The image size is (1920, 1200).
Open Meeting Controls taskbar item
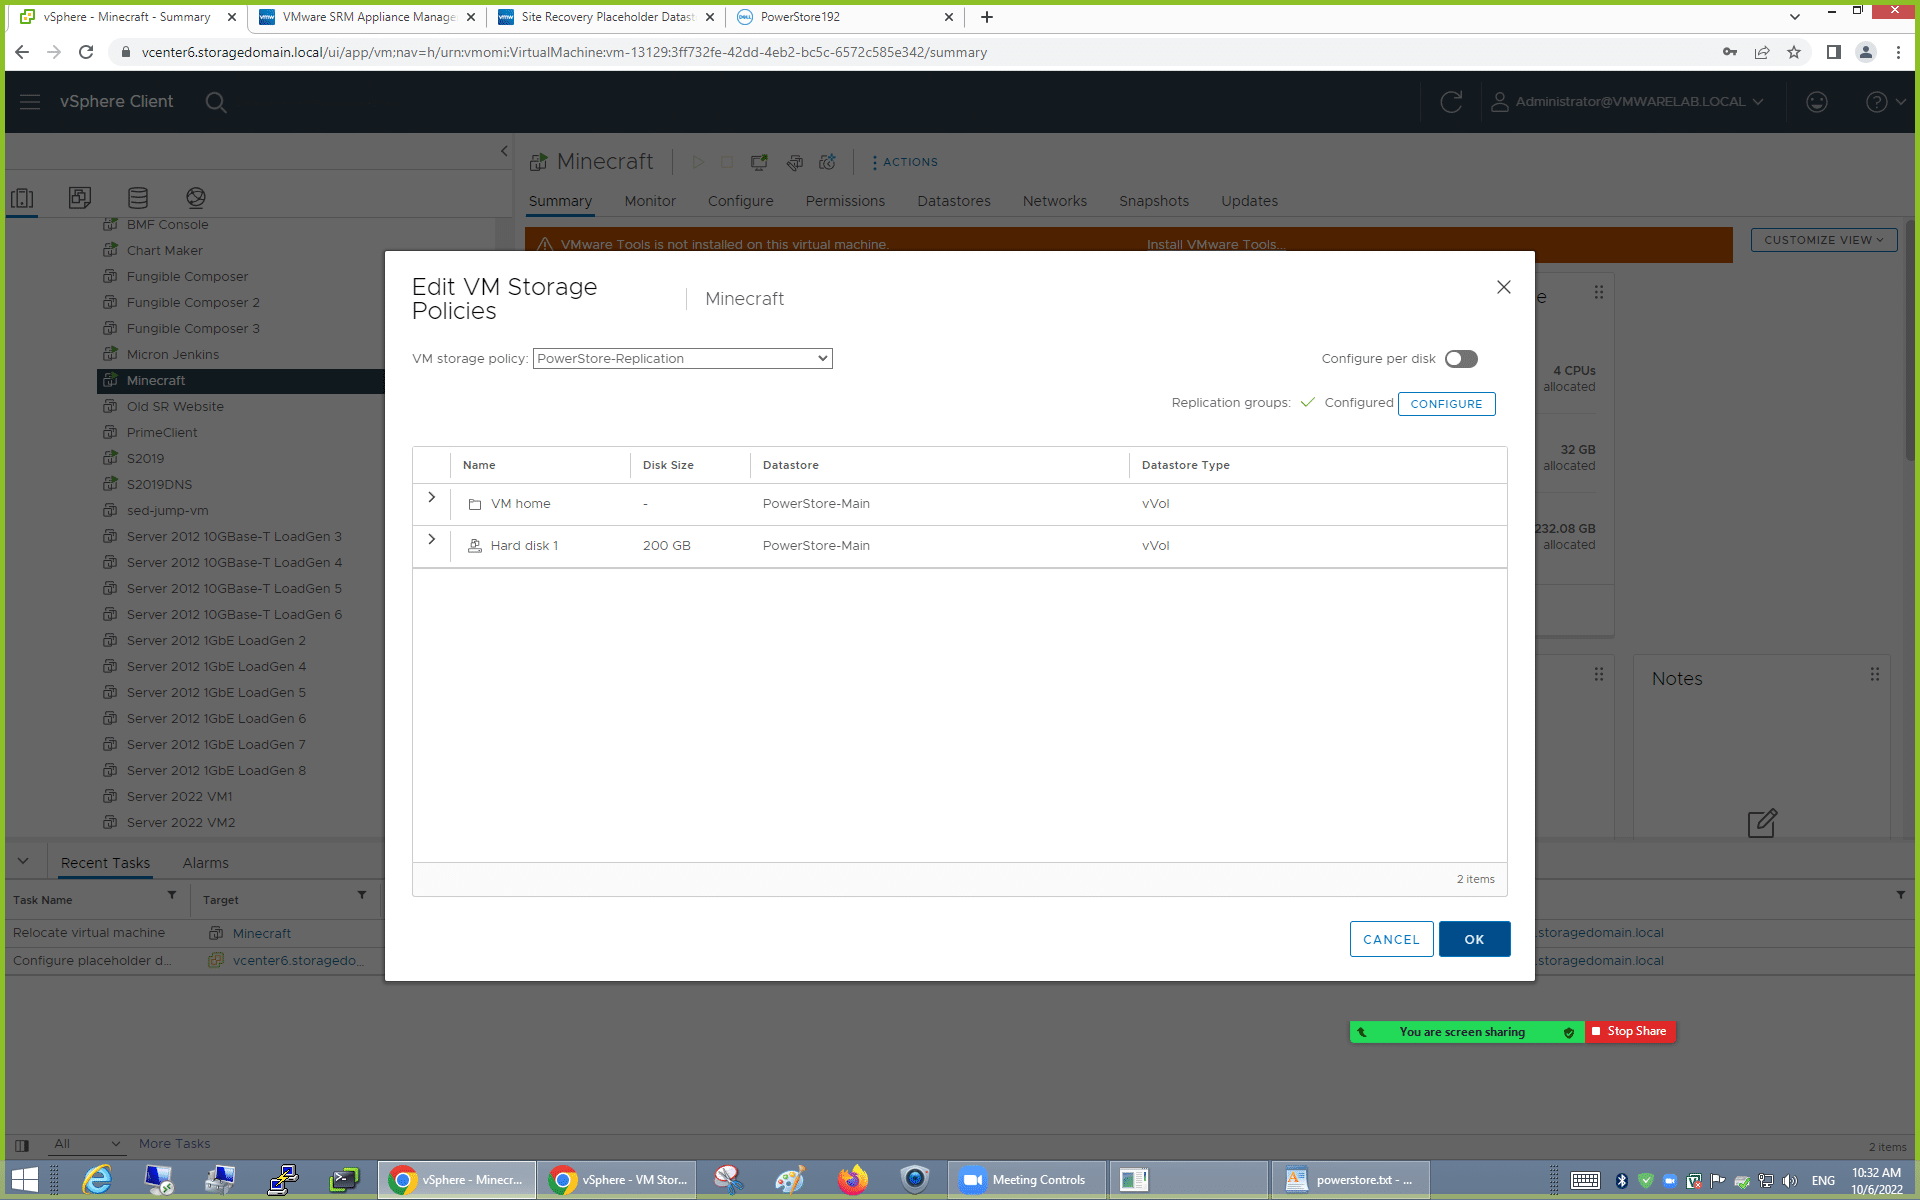pos(1027,1180)
